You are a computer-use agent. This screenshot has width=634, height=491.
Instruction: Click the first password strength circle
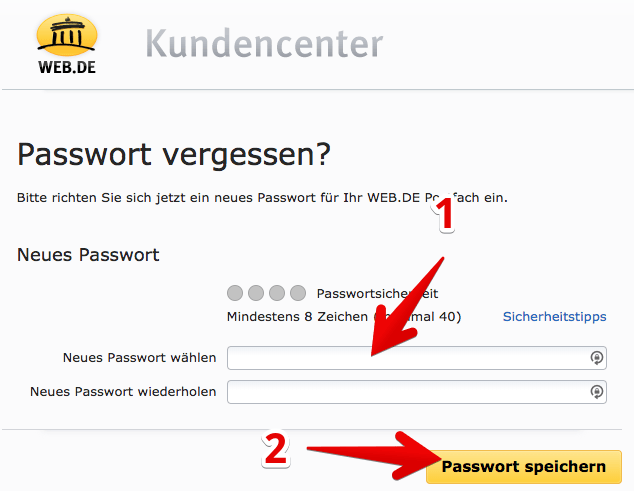pos(235,293)
